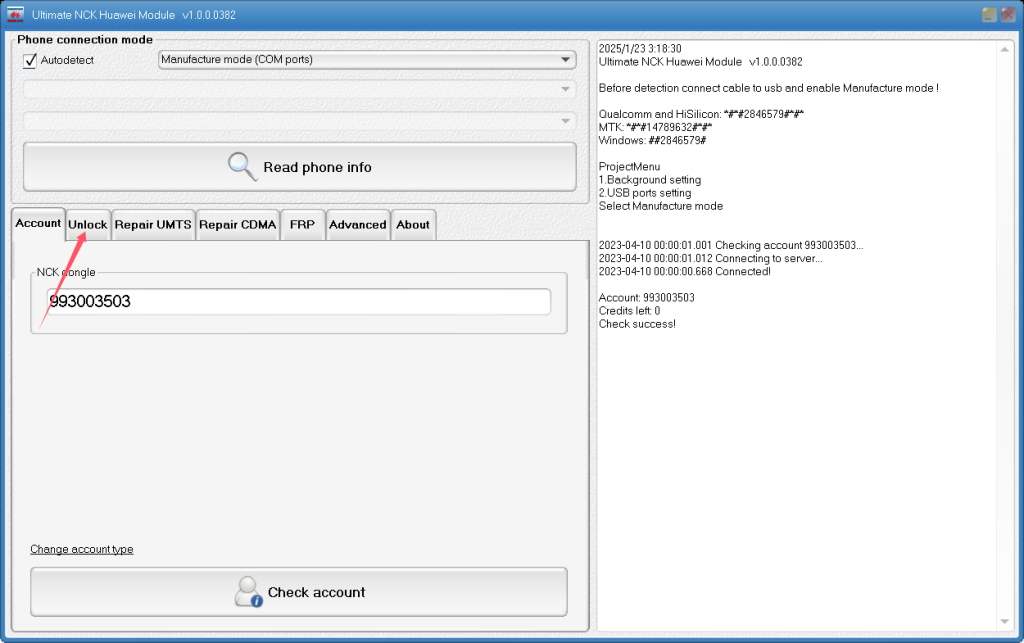Close the Ultimate NCK Huawei Module window
Image resolution: width=1024 pixels, height=643 pixels.
coord(1008,14)
